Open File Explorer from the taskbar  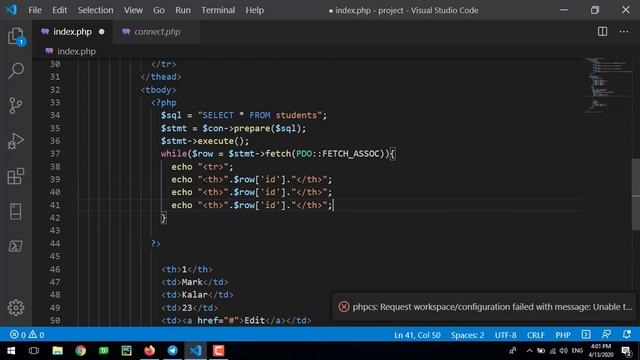pyautogui.click(x=57, y=351)
